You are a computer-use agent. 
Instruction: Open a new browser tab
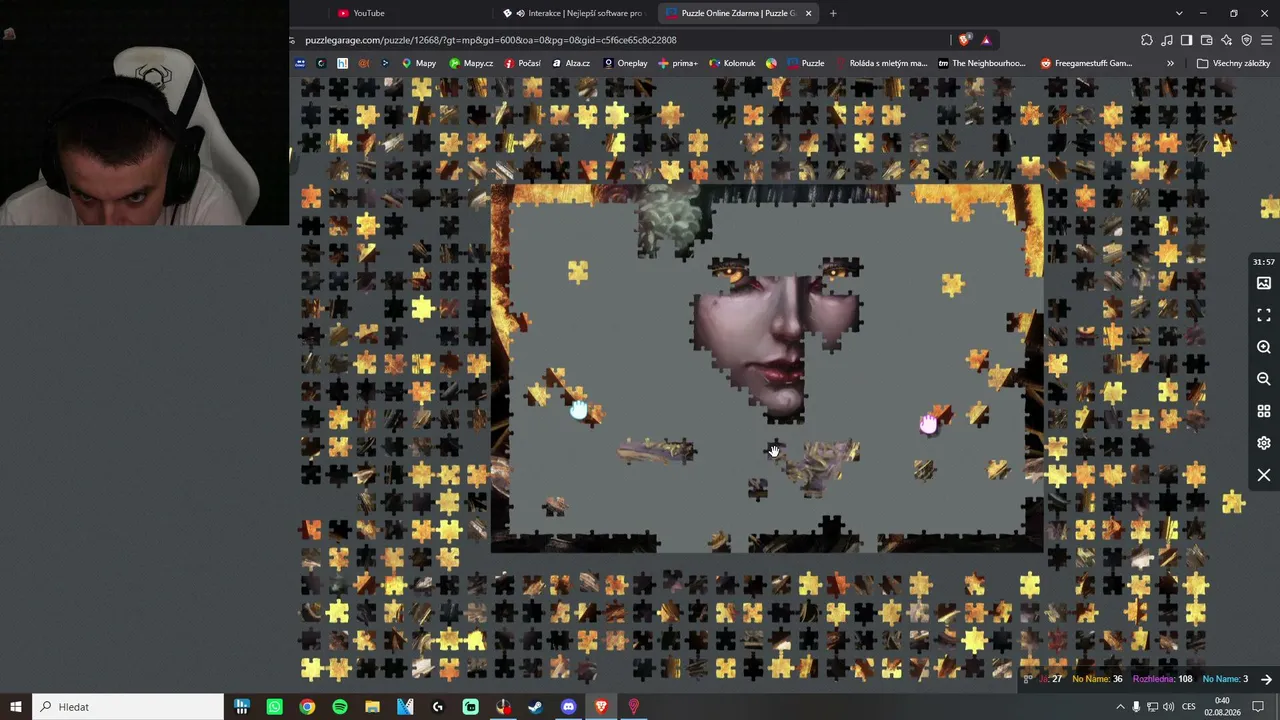(833, 13)
